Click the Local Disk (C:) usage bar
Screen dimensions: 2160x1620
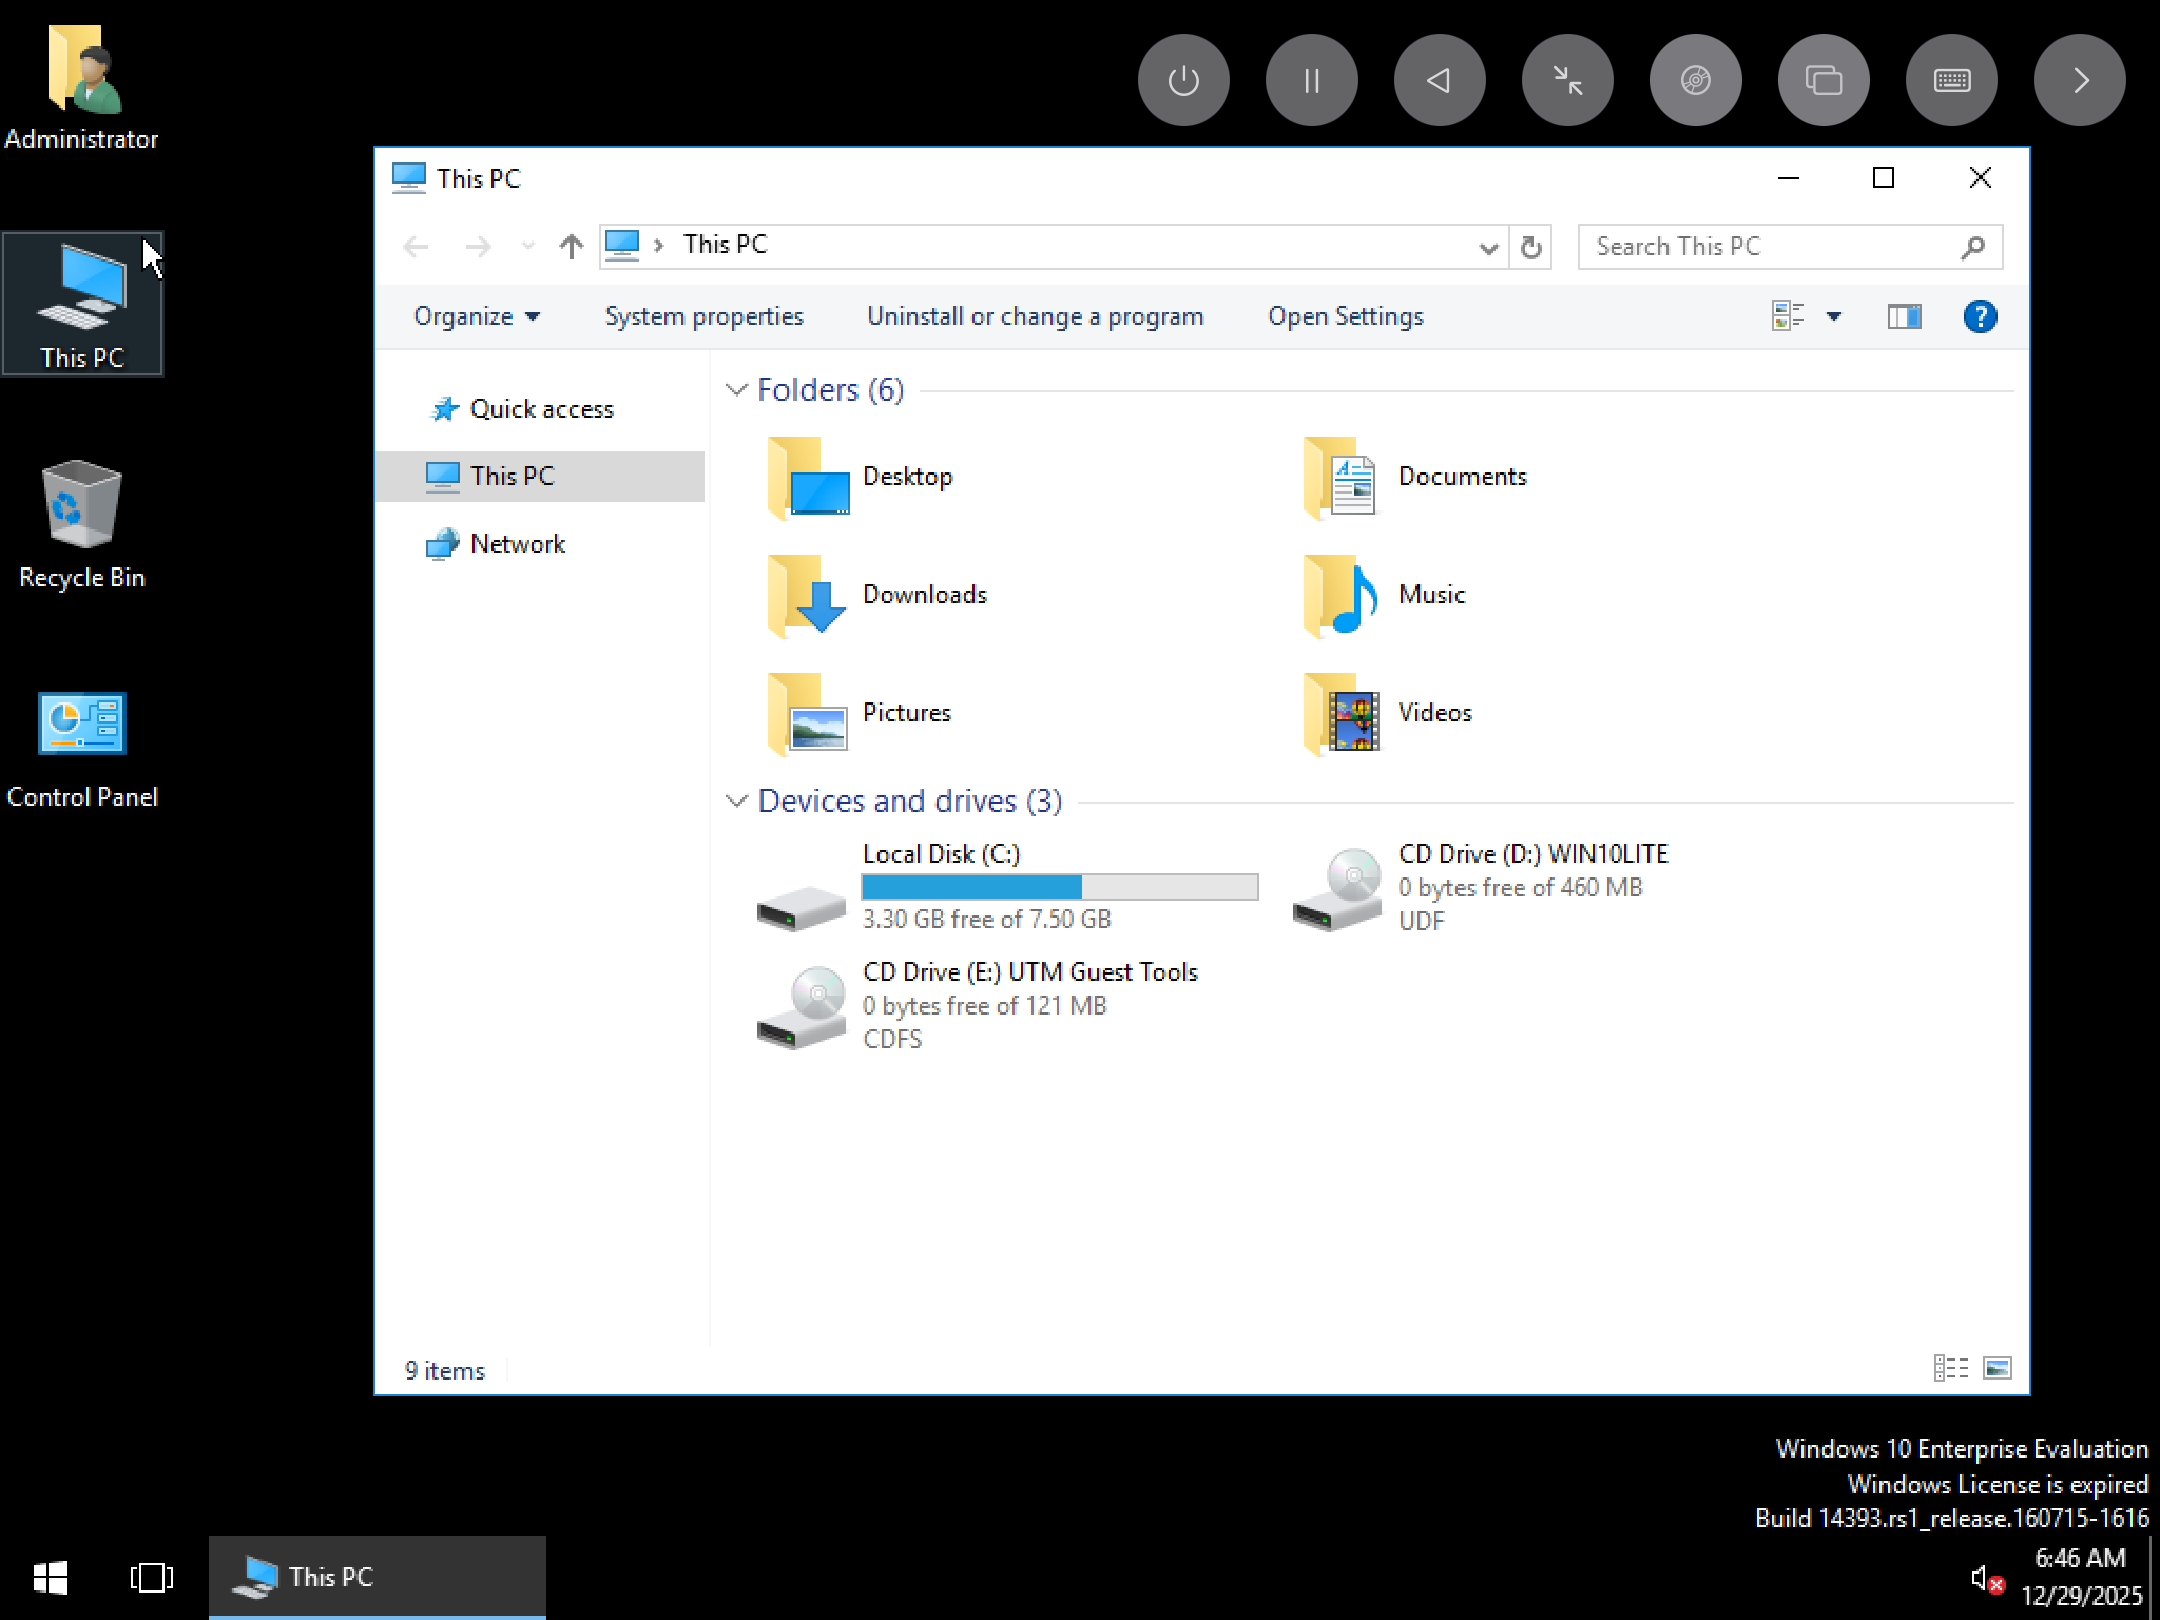click(1059, 887)
